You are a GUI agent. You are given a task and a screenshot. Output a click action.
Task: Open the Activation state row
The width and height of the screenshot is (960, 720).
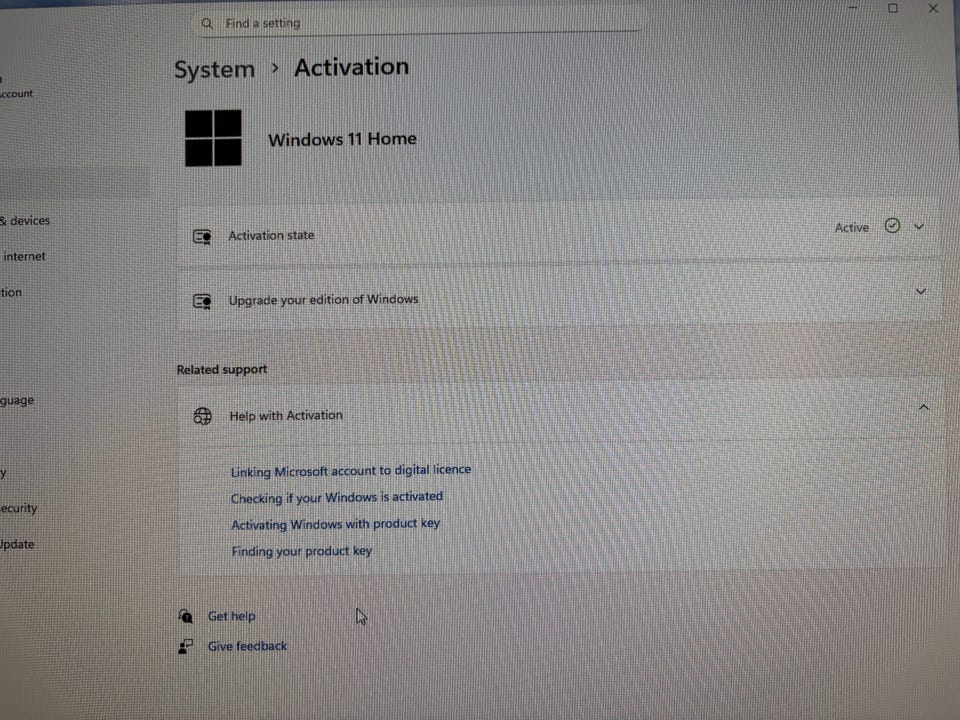point(558,231)
